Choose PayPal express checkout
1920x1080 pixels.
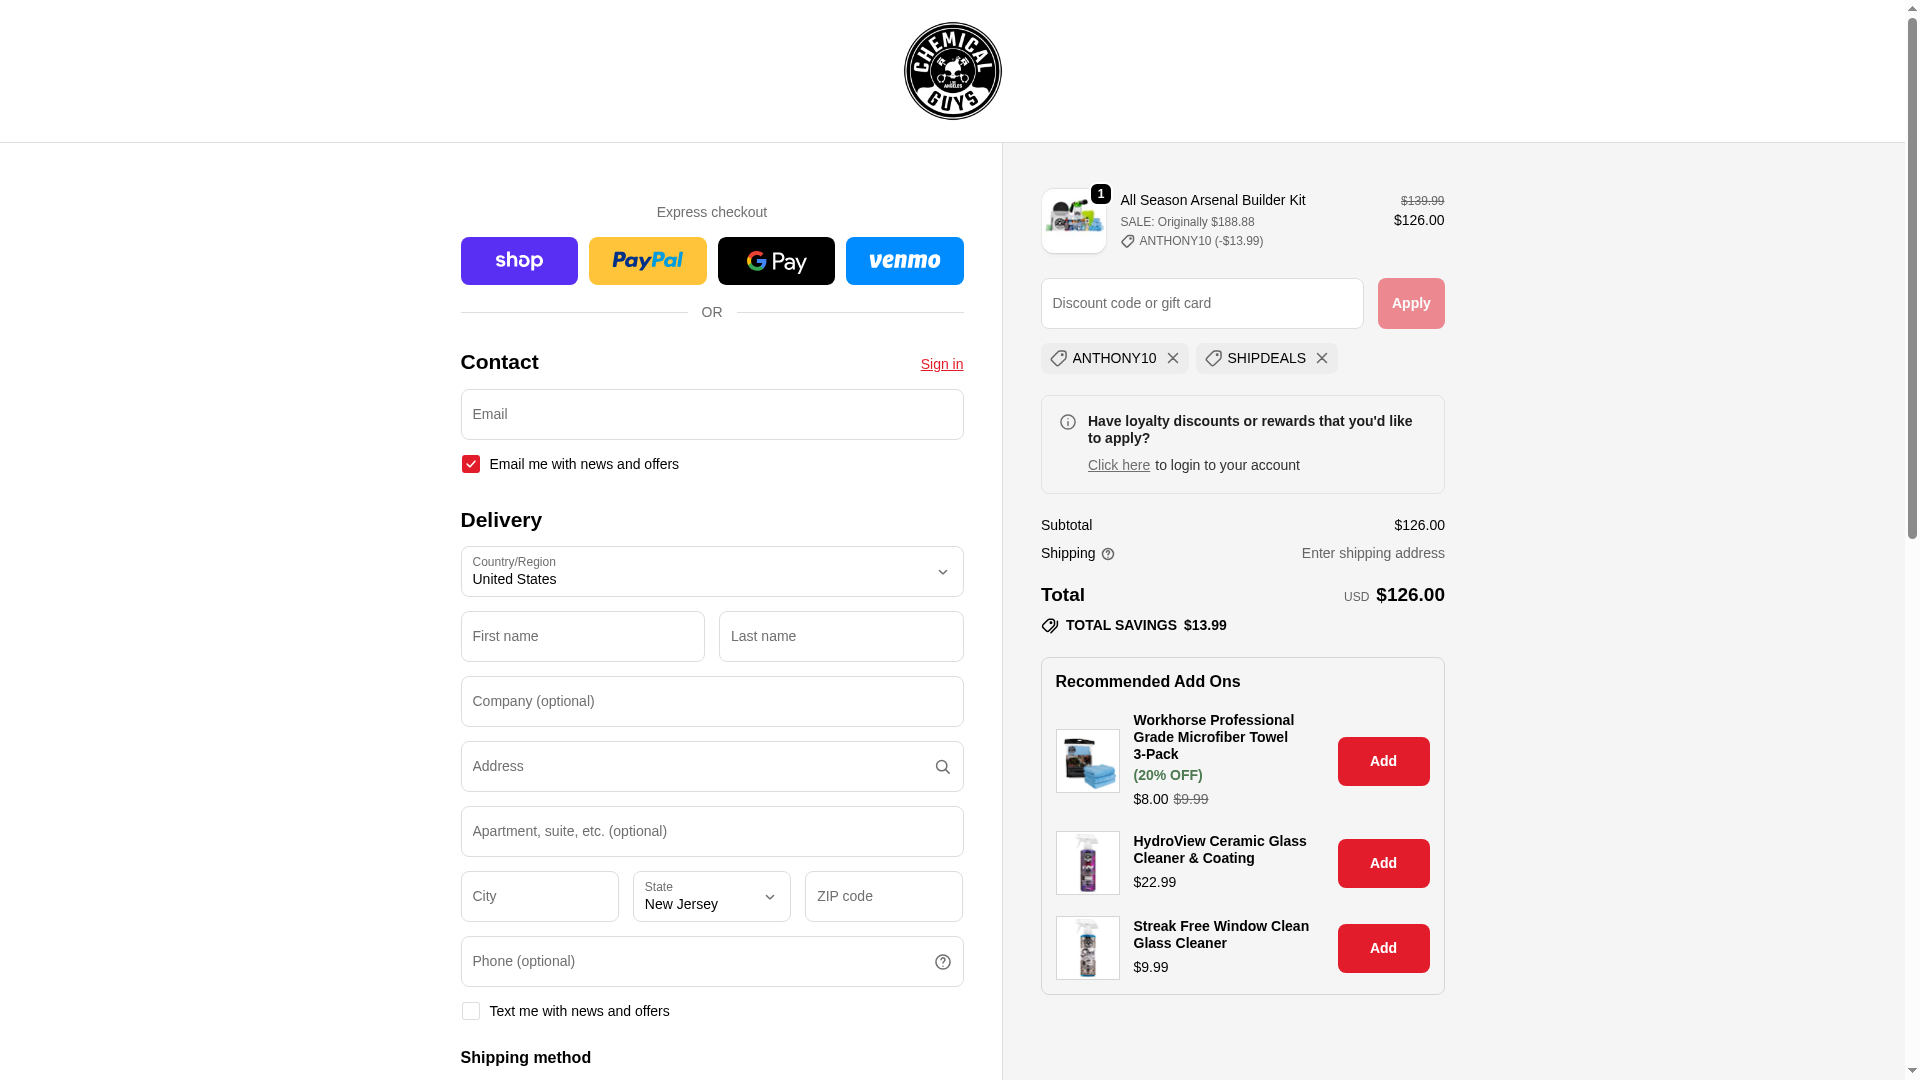pos(648,261)
